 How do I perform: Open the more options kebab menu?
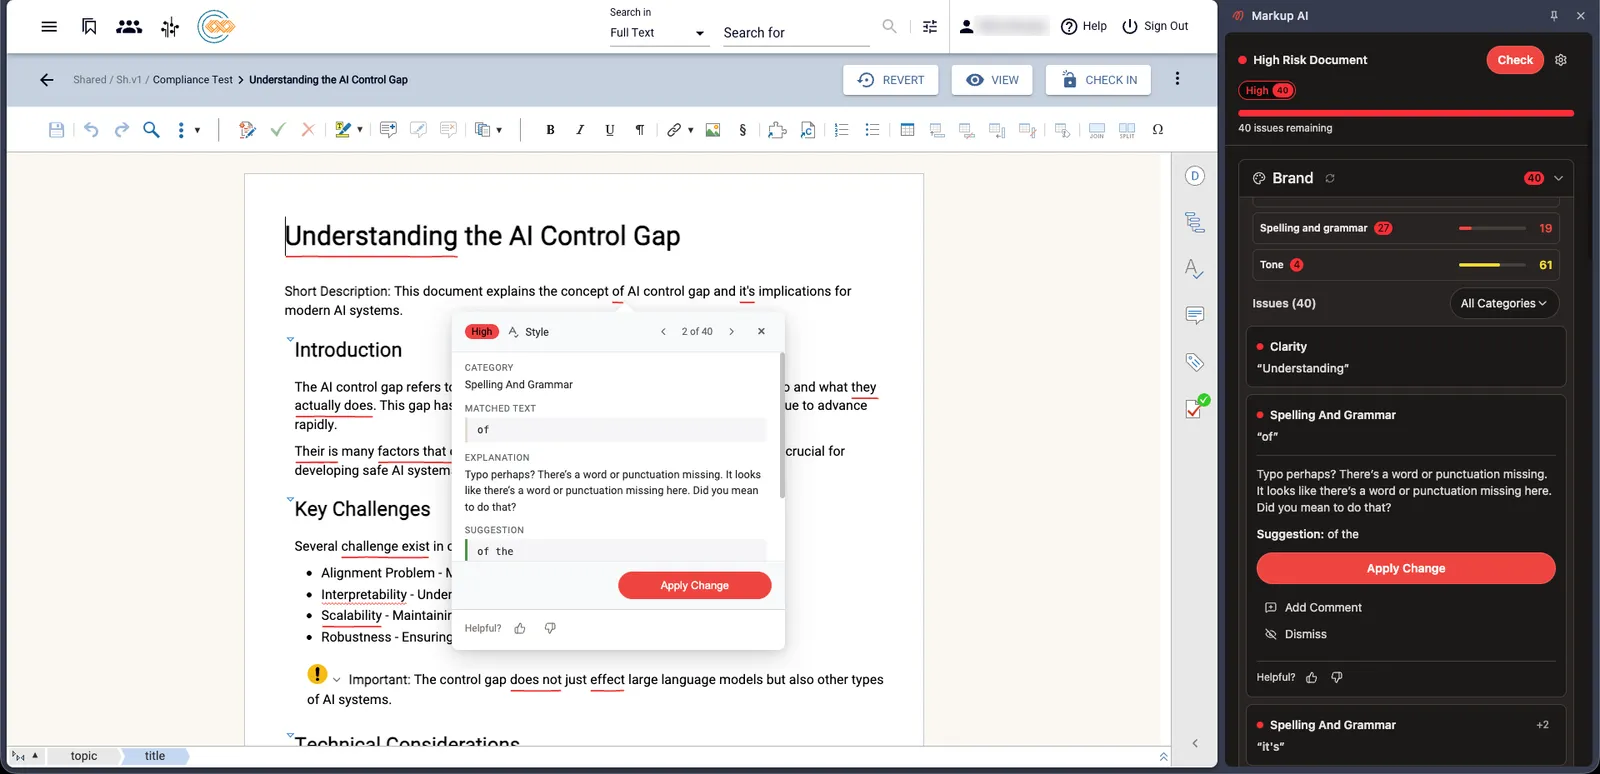(x=1177, y=79)
